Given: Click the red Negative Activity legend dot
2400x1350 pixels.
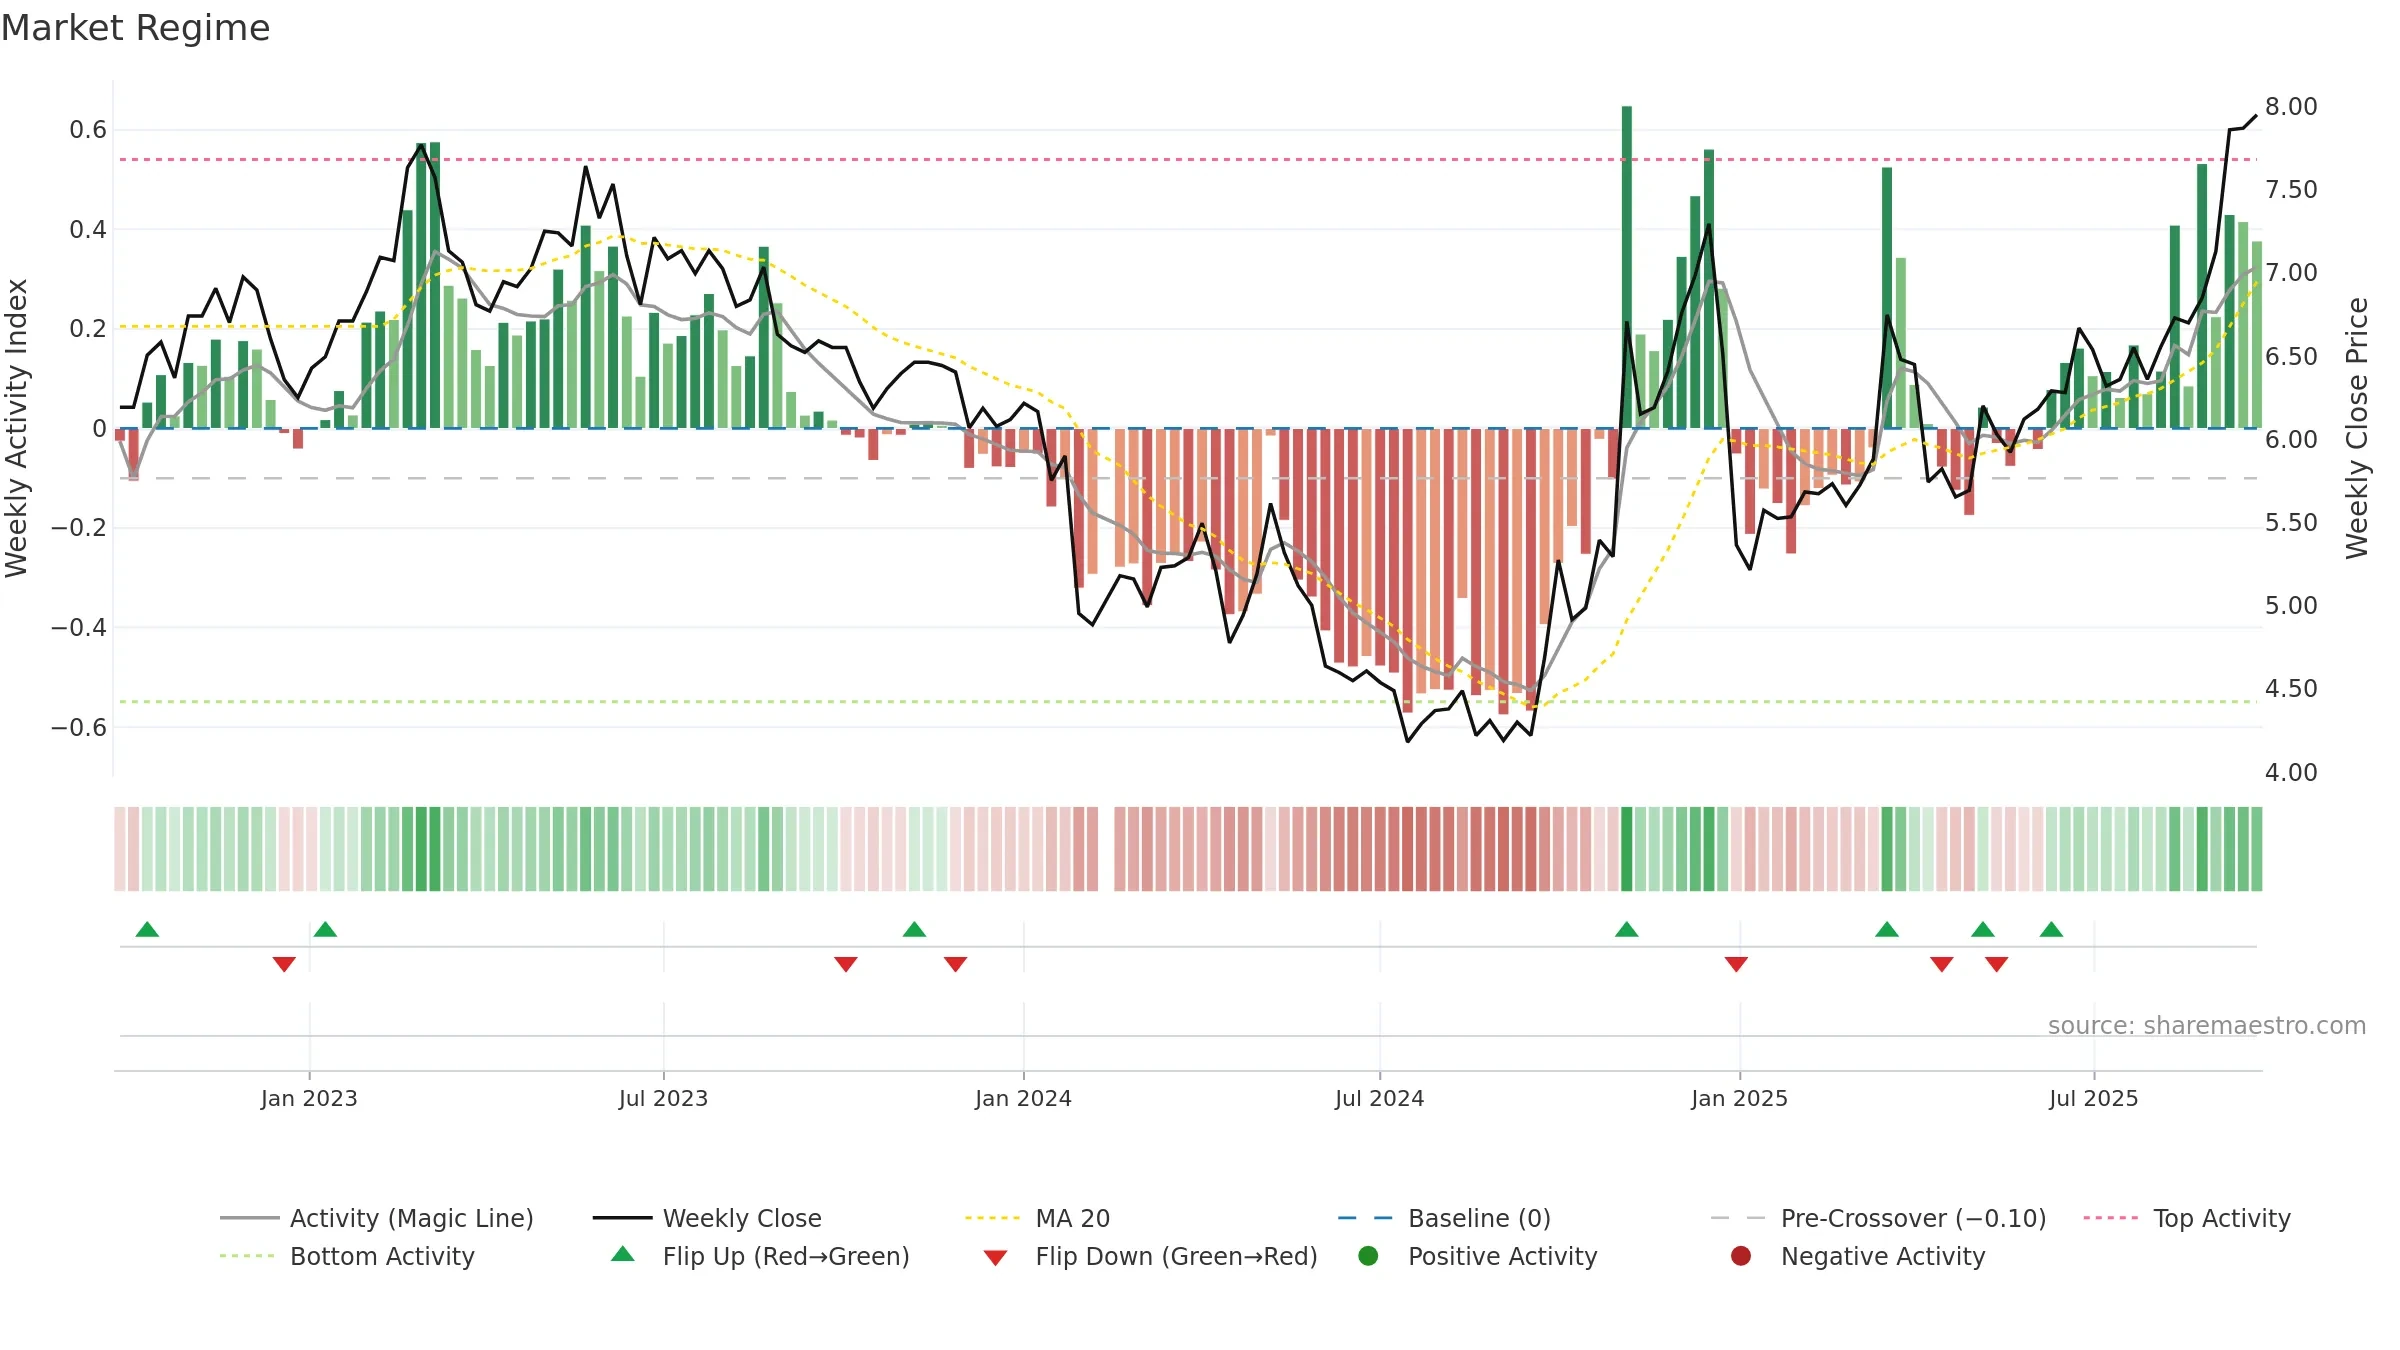Looking at the screenshot, I should point(1741,1255).
